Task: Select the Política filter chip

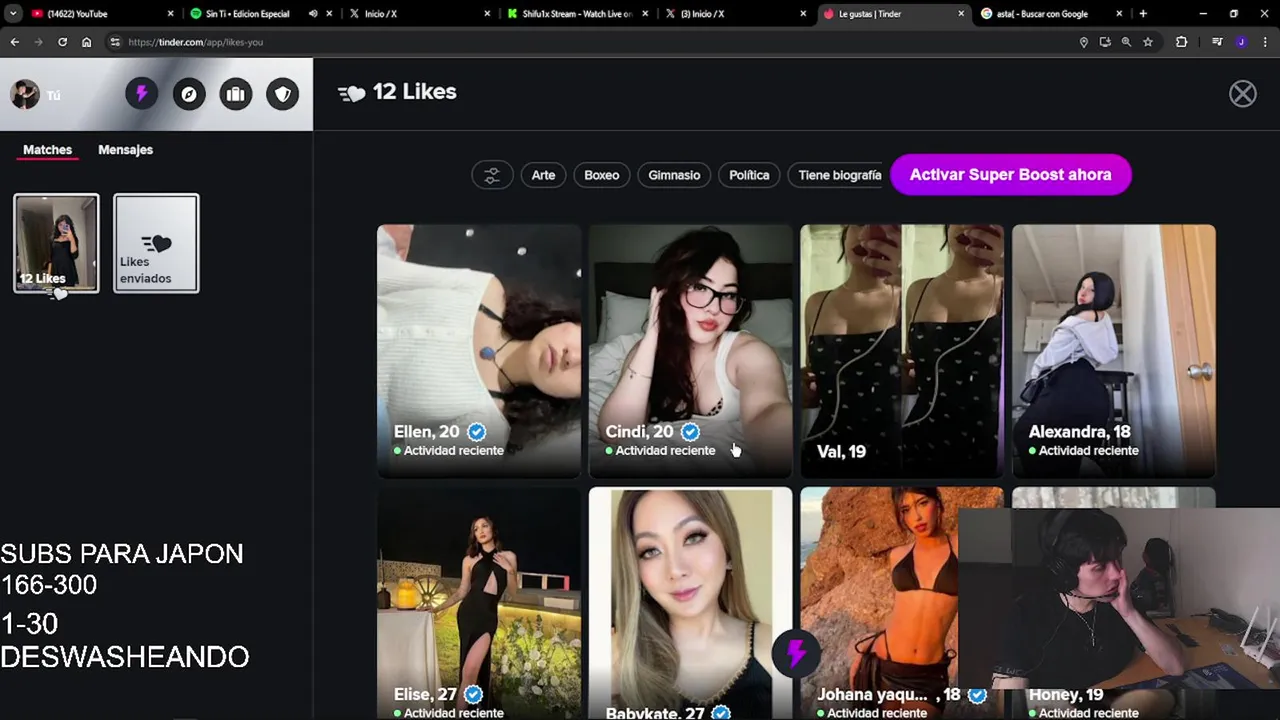Action: tap(749, 175)
